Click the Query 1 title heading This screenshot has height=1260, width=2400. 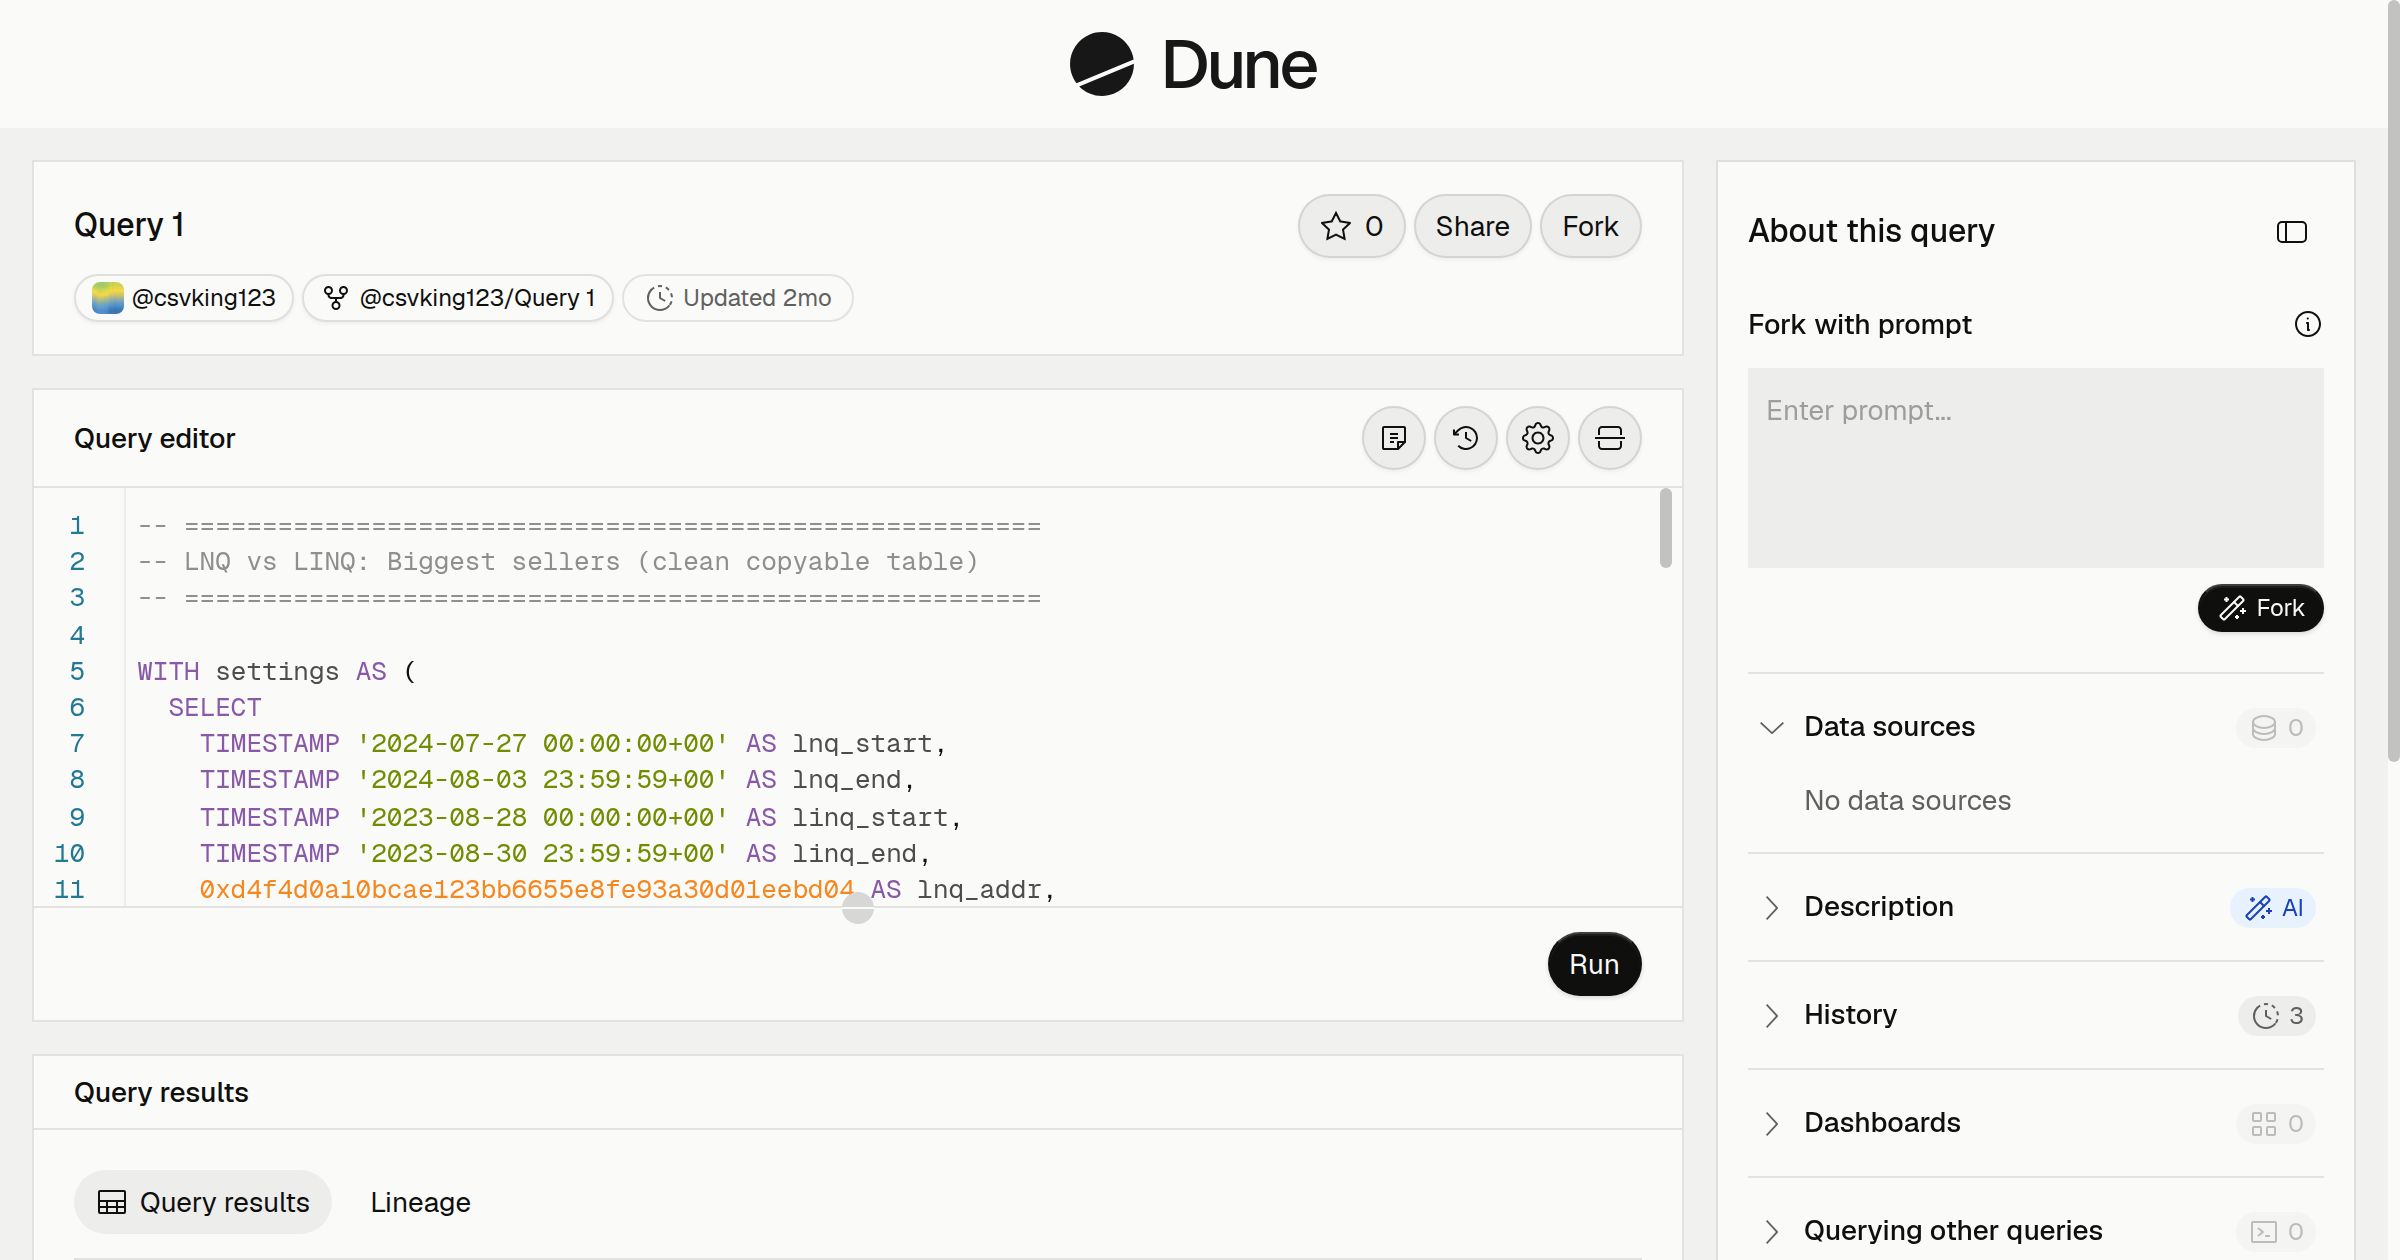pos(129,225)
